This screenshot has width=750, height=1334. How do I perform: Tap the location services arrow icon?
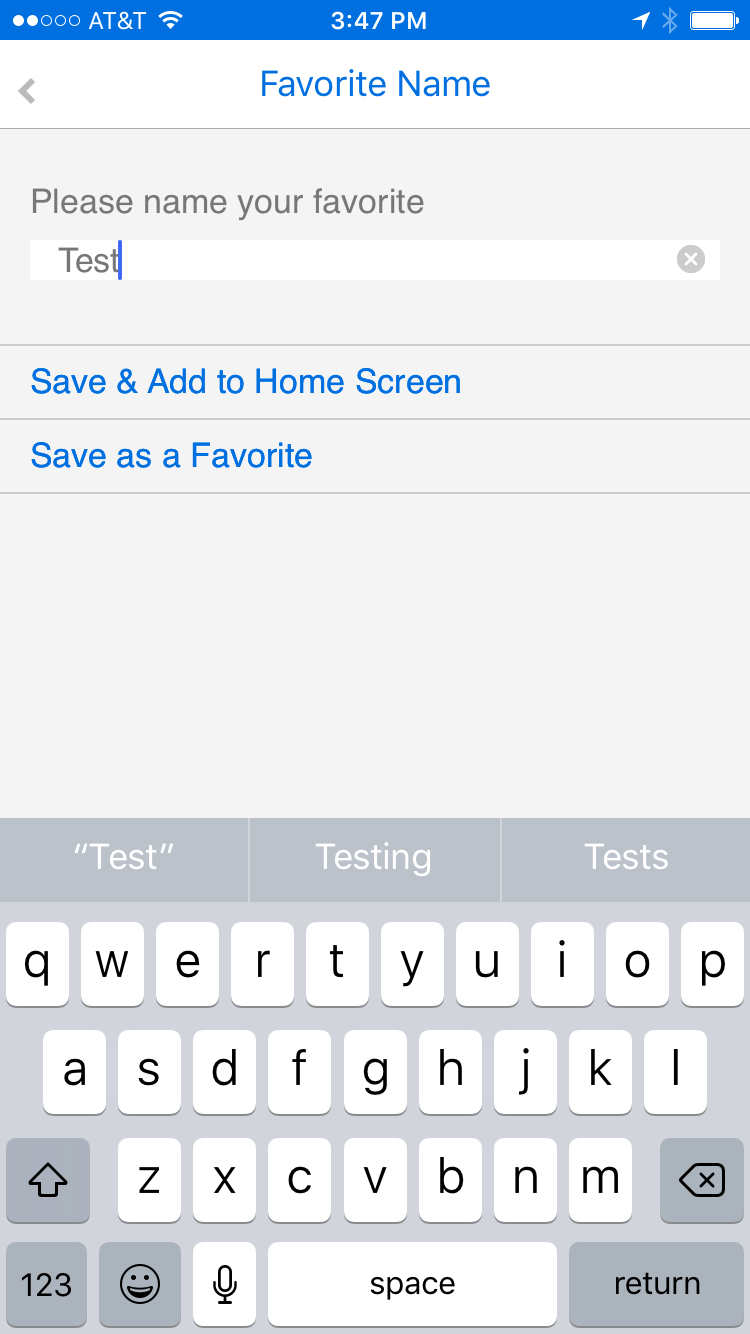tap(641, 20)
